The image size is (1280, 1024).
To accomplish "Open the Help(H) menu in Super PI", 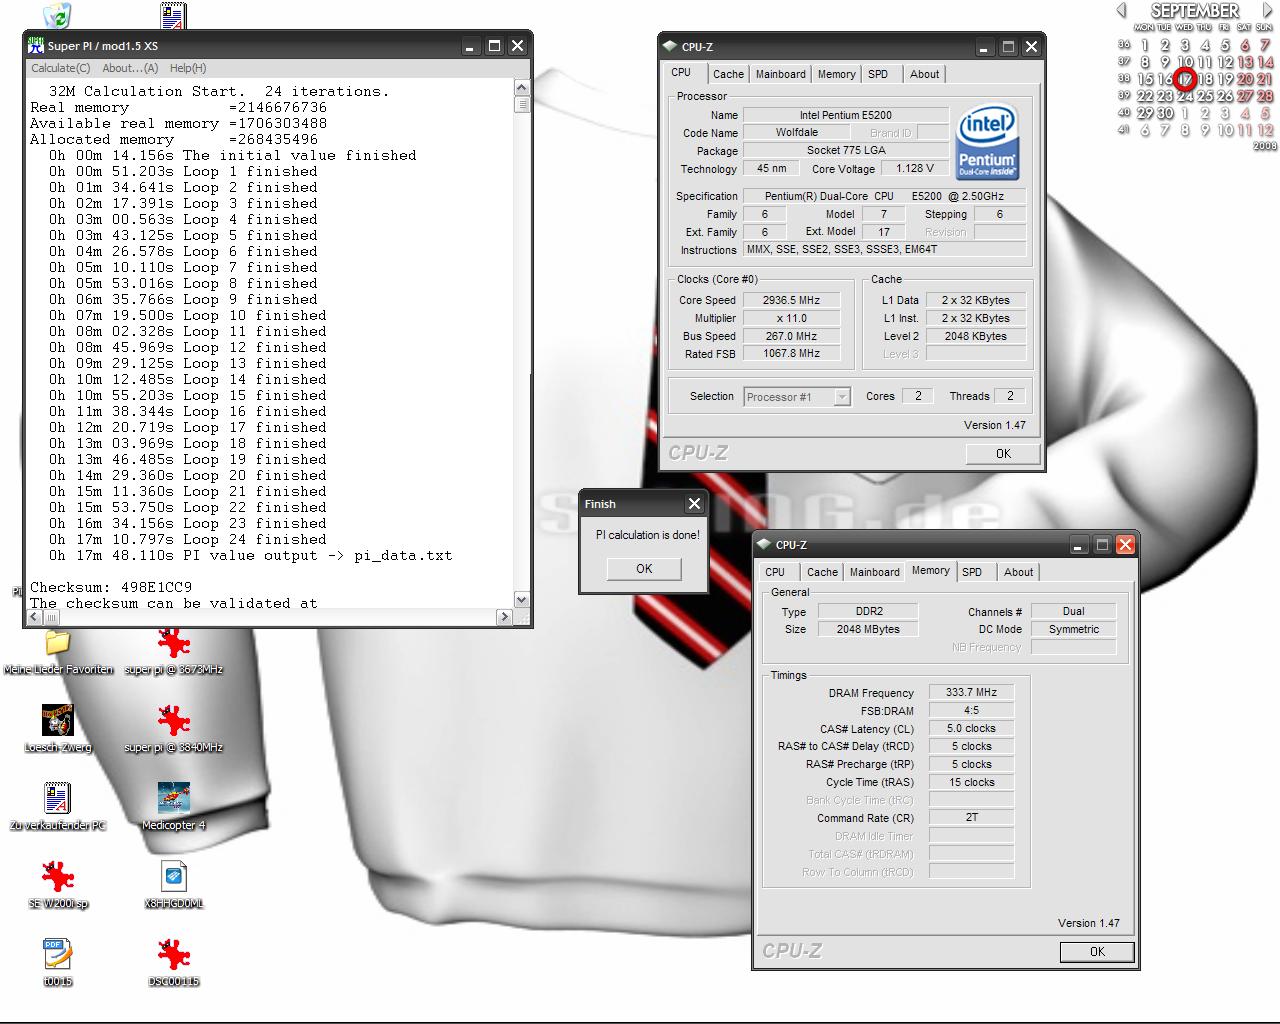I will [x=188, y=68].
